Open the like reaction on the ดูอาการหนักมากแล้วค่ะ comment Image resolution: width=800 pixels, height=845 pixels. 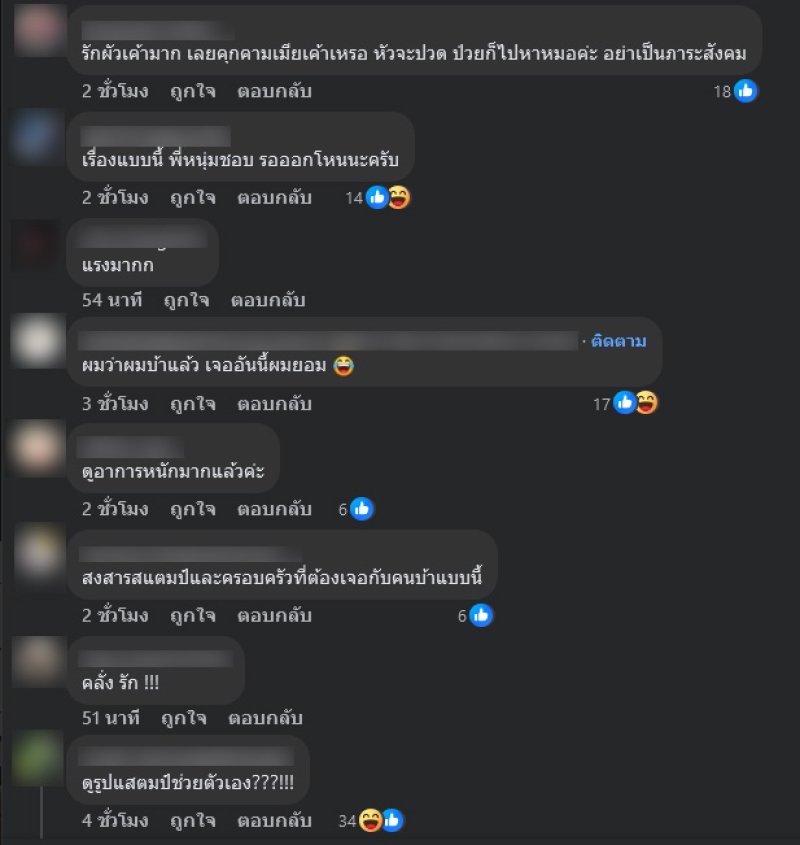[x=362, y=509]
